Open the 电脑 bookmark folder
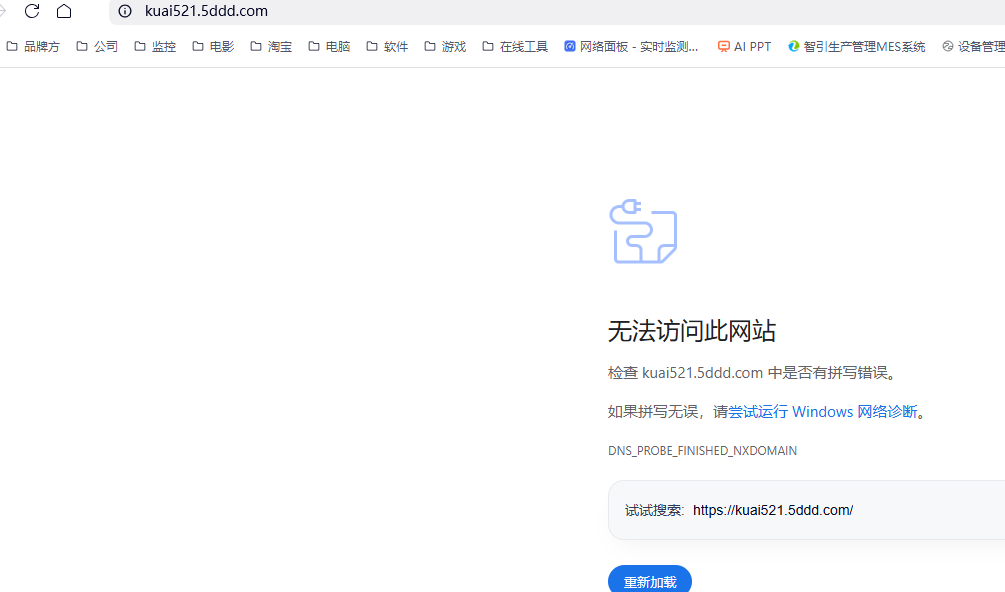The width and height of the screenshot is (1005, 592). tap(329, 47)
